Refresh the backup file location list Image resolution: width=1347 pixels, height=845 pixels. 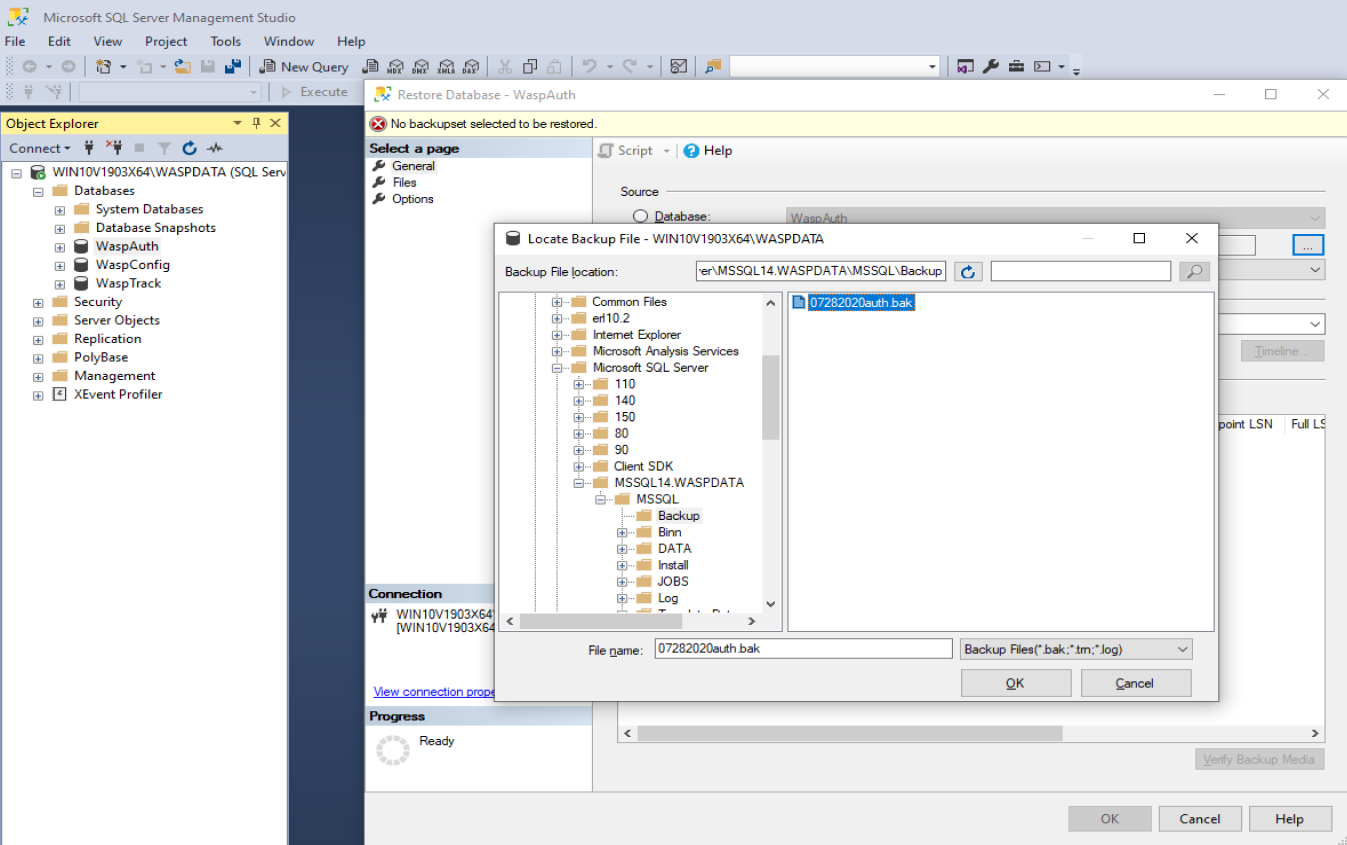[x=968, y=271]
